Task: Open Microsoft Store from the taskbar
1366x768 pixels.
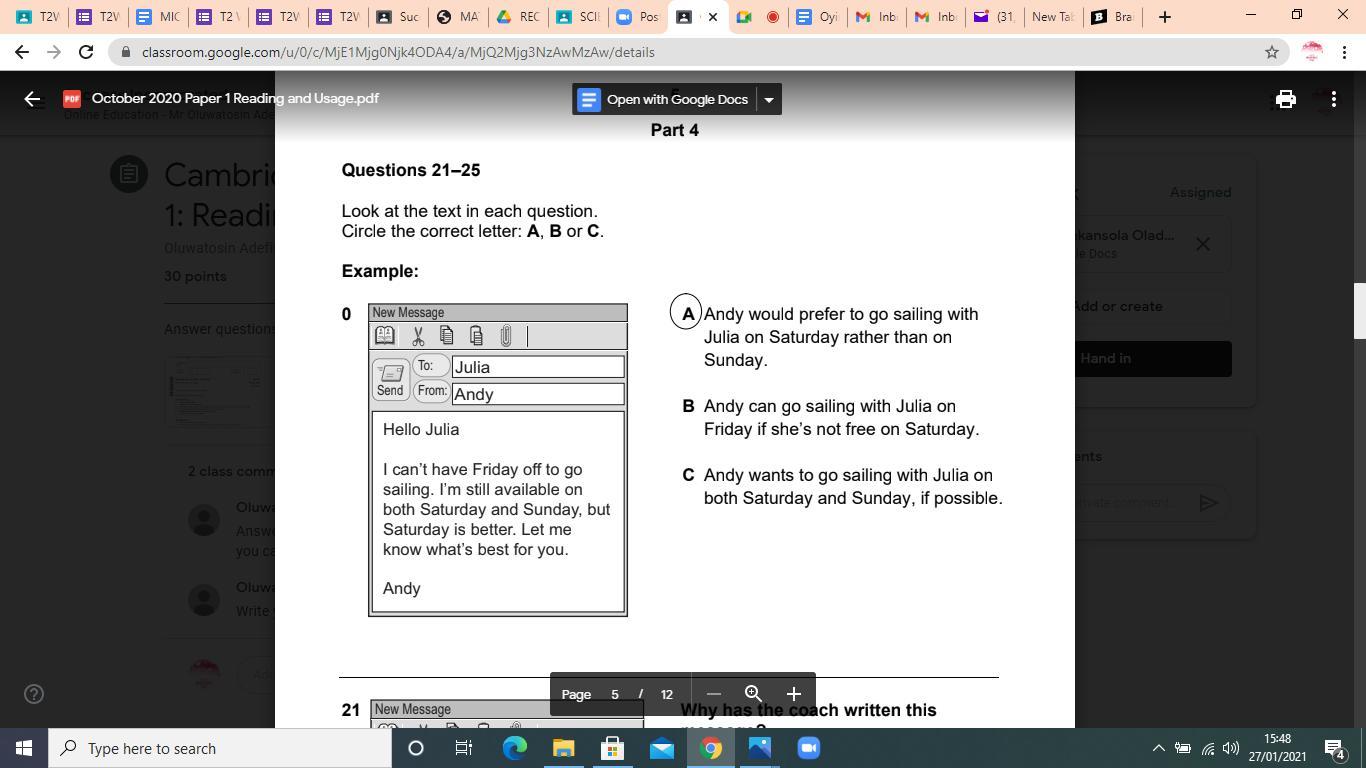Action: click(612, 748)
